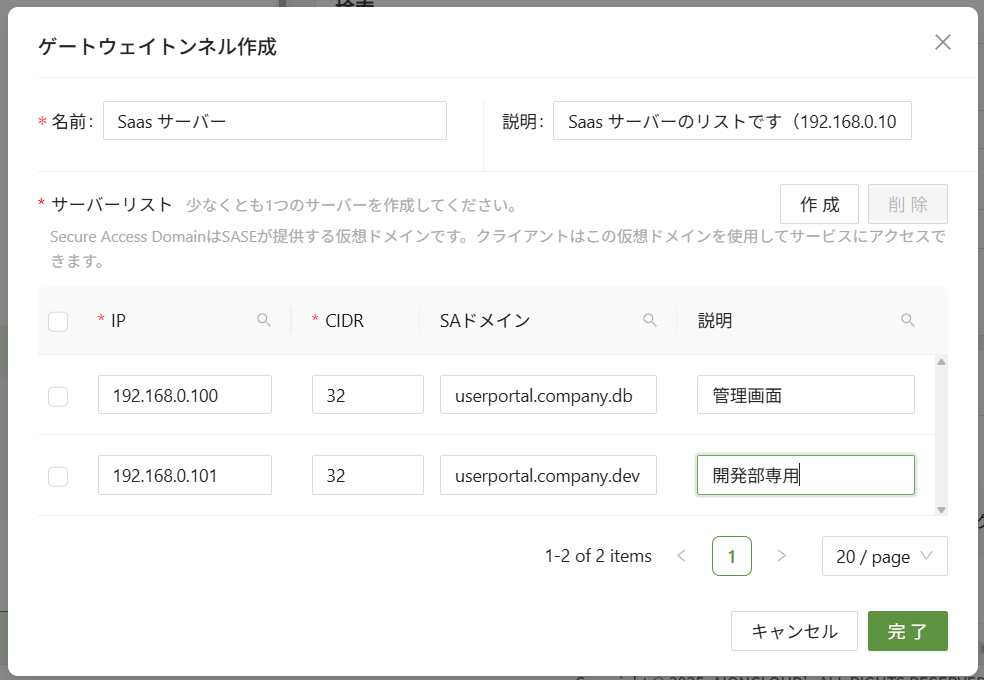
Task: Check the row for 192.168.0.101
Action: [58, 476]
